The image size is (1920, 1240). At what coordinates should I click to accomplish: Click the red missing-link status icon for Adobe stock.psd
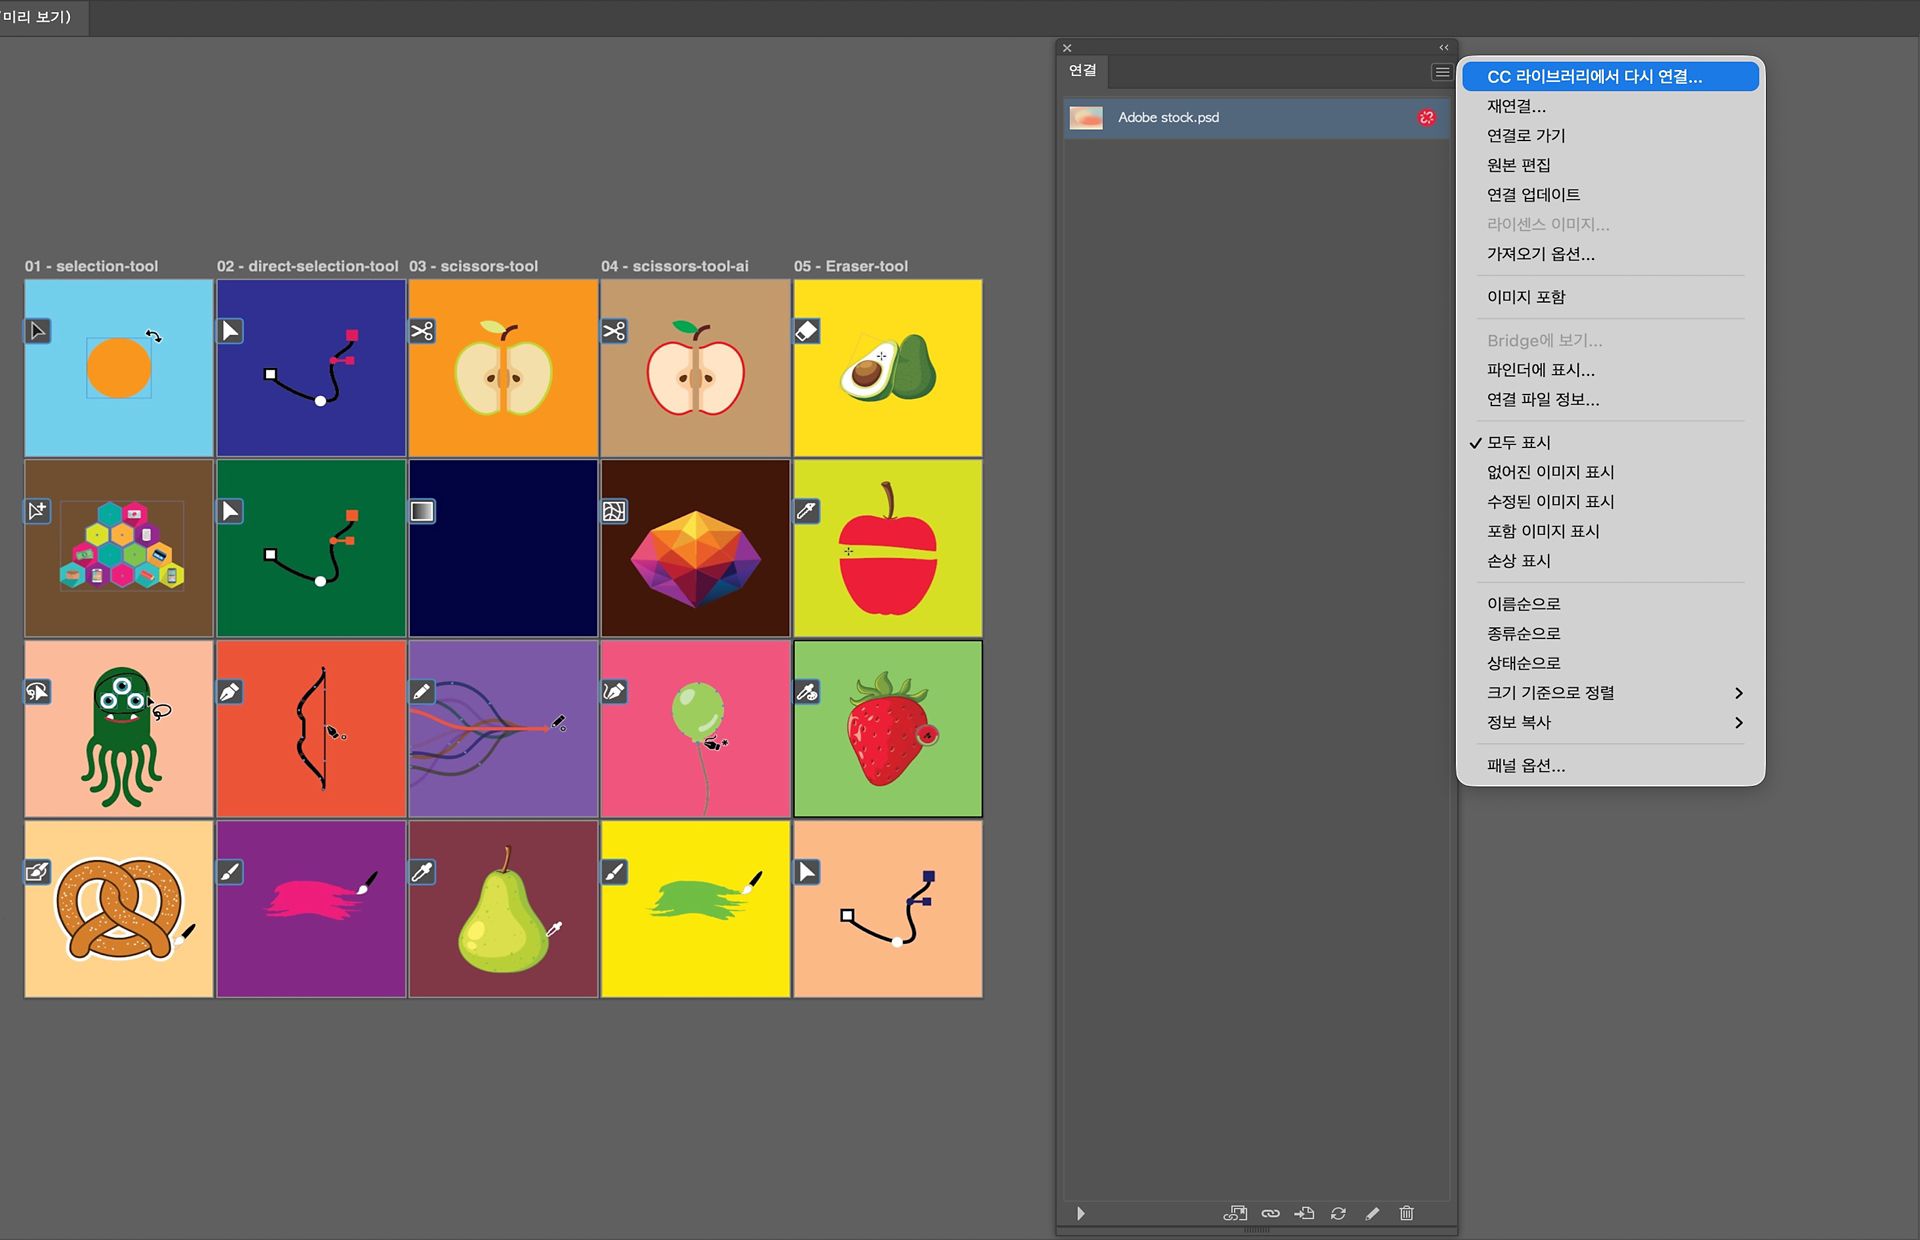[x=1426, y=118]
